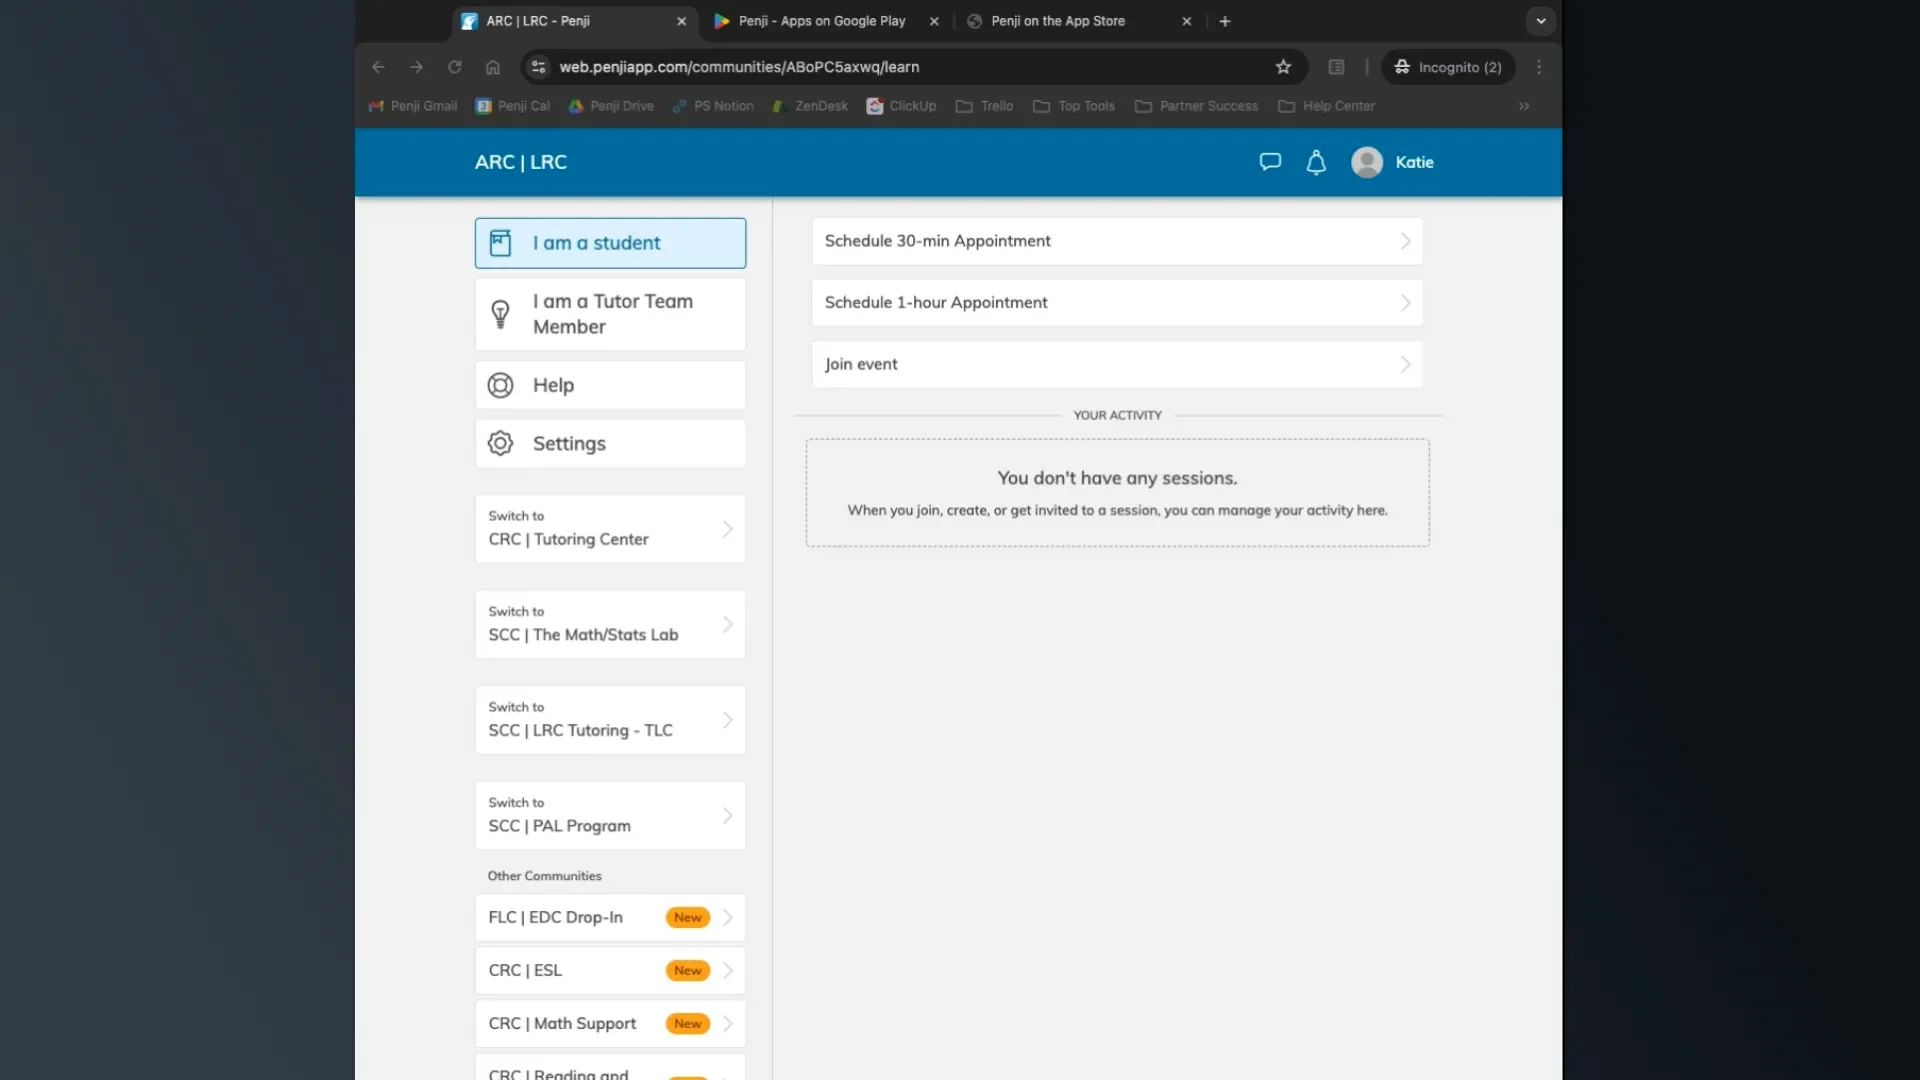
Task: Expand hidden bookmarks with double chevron
Action: (1524, 106)
